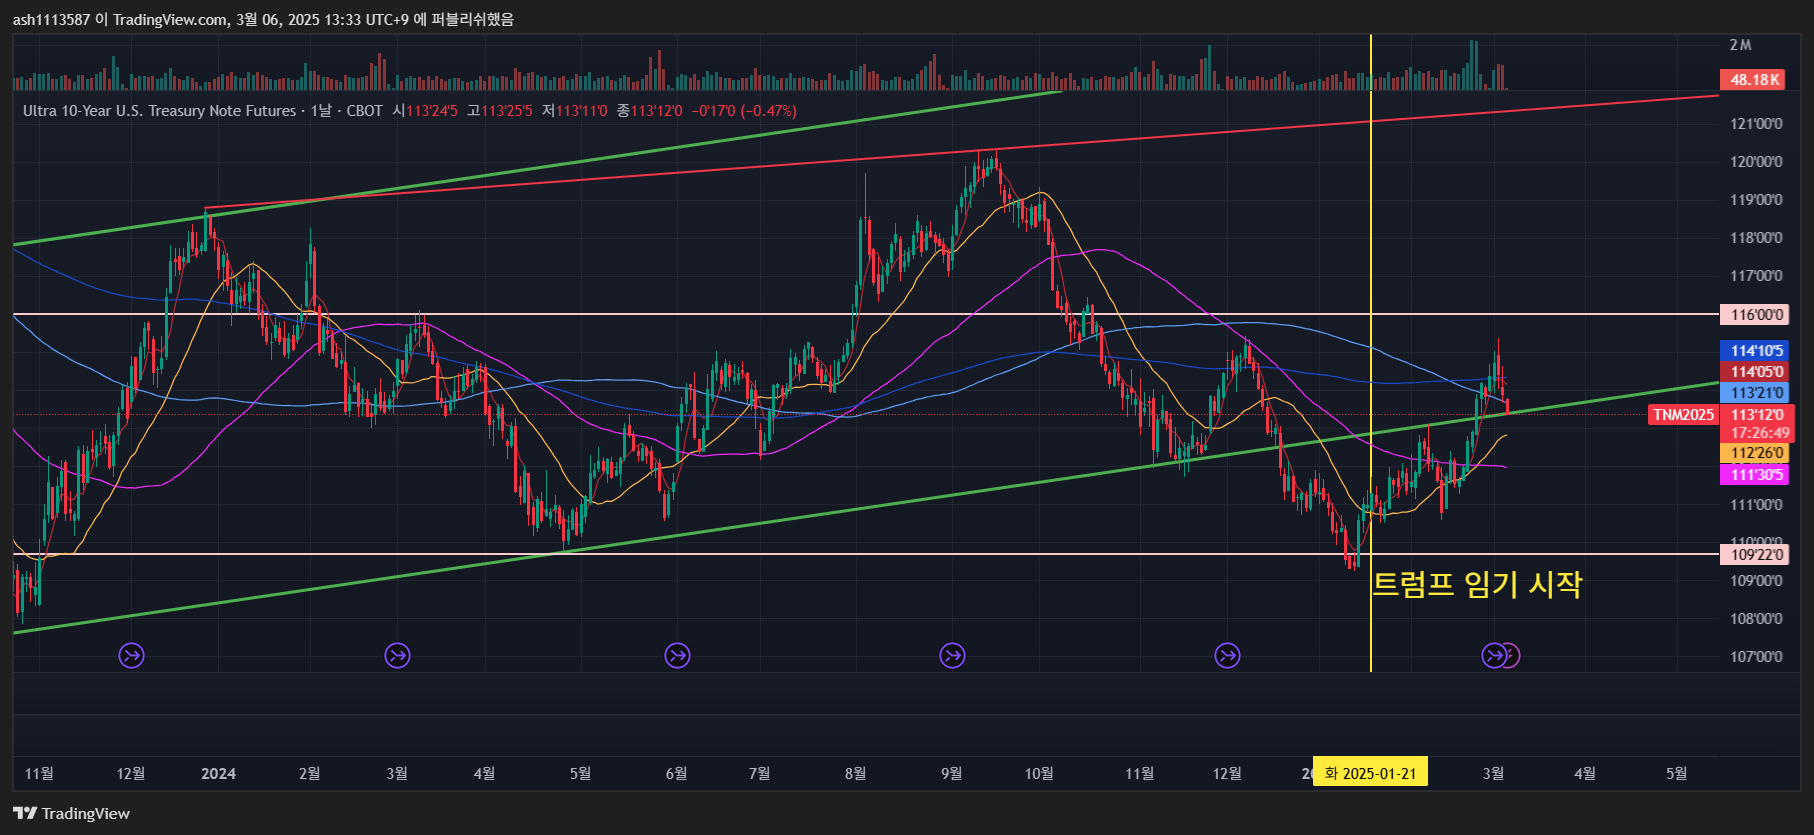Click the red 113'12'0 current price label
The height and width of the screenshot is (835, 1814).
tap(1757, 415)
